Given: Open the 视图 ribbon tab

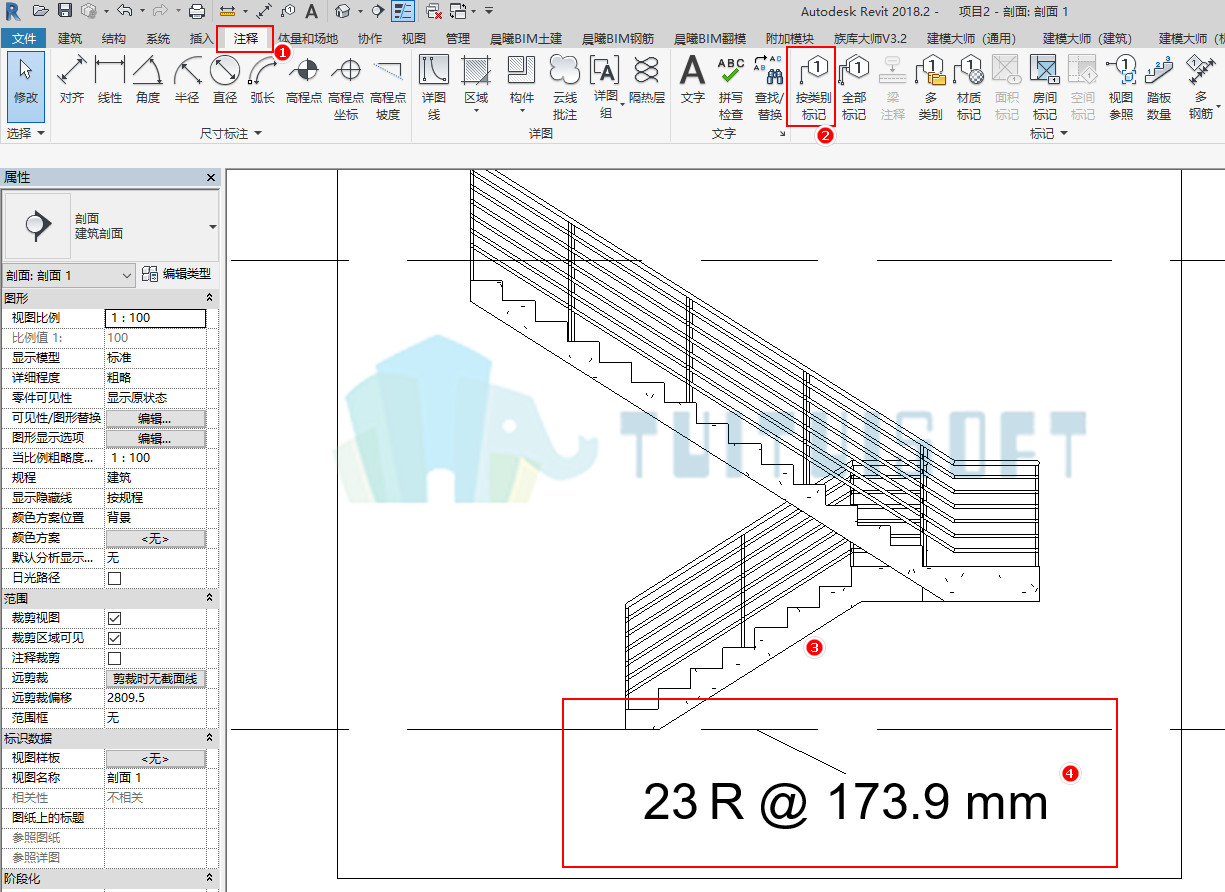Looking at the screenshot, I should (413, 39).
